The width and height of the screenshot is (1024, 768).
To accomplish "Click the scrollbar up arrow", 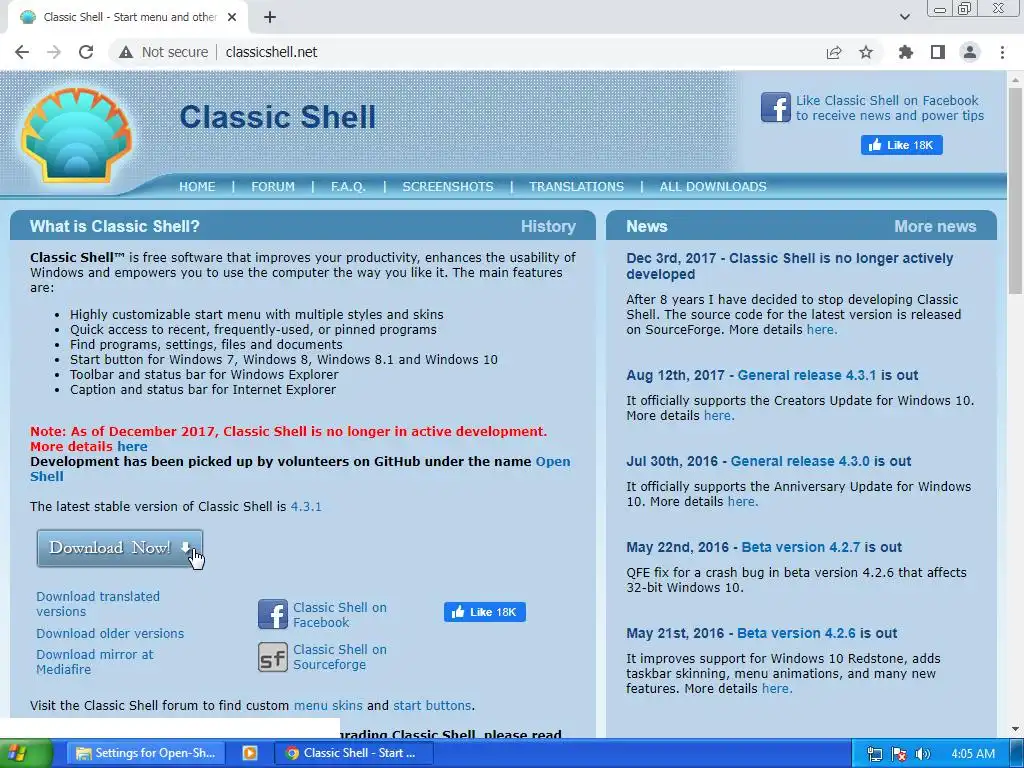I will [1015, 80].
